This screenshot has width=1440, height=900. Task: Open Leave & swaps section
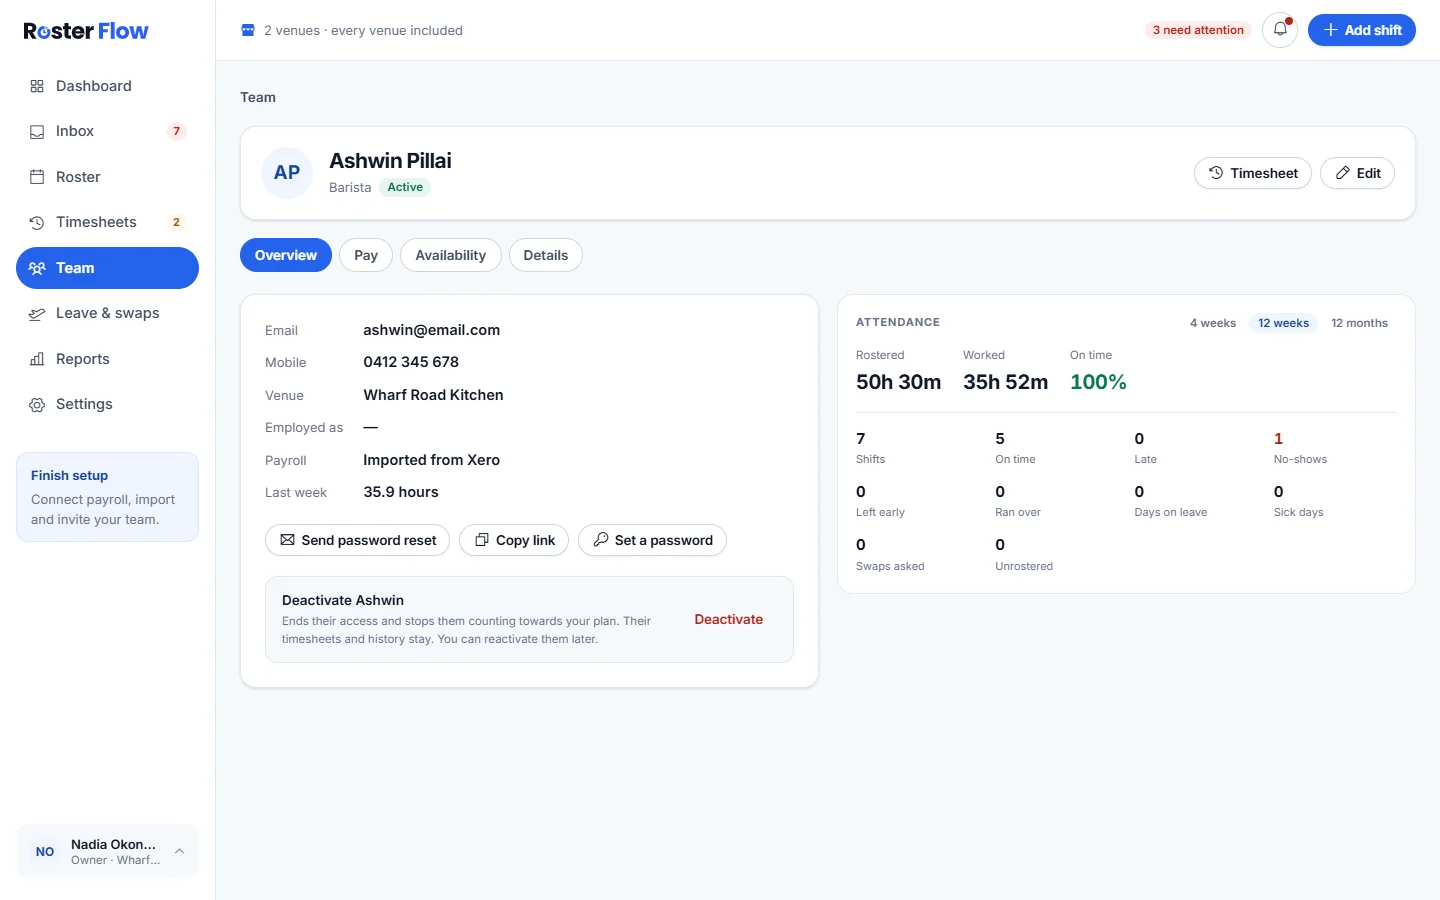click(107, 313)
